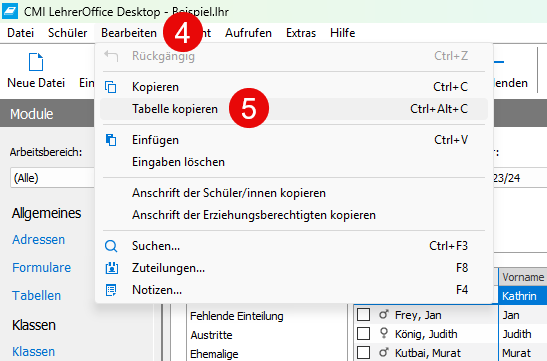Screen dimensions: 547x361
Task: Click the Zuteilungen icon in menu
Action: [112, 268]
